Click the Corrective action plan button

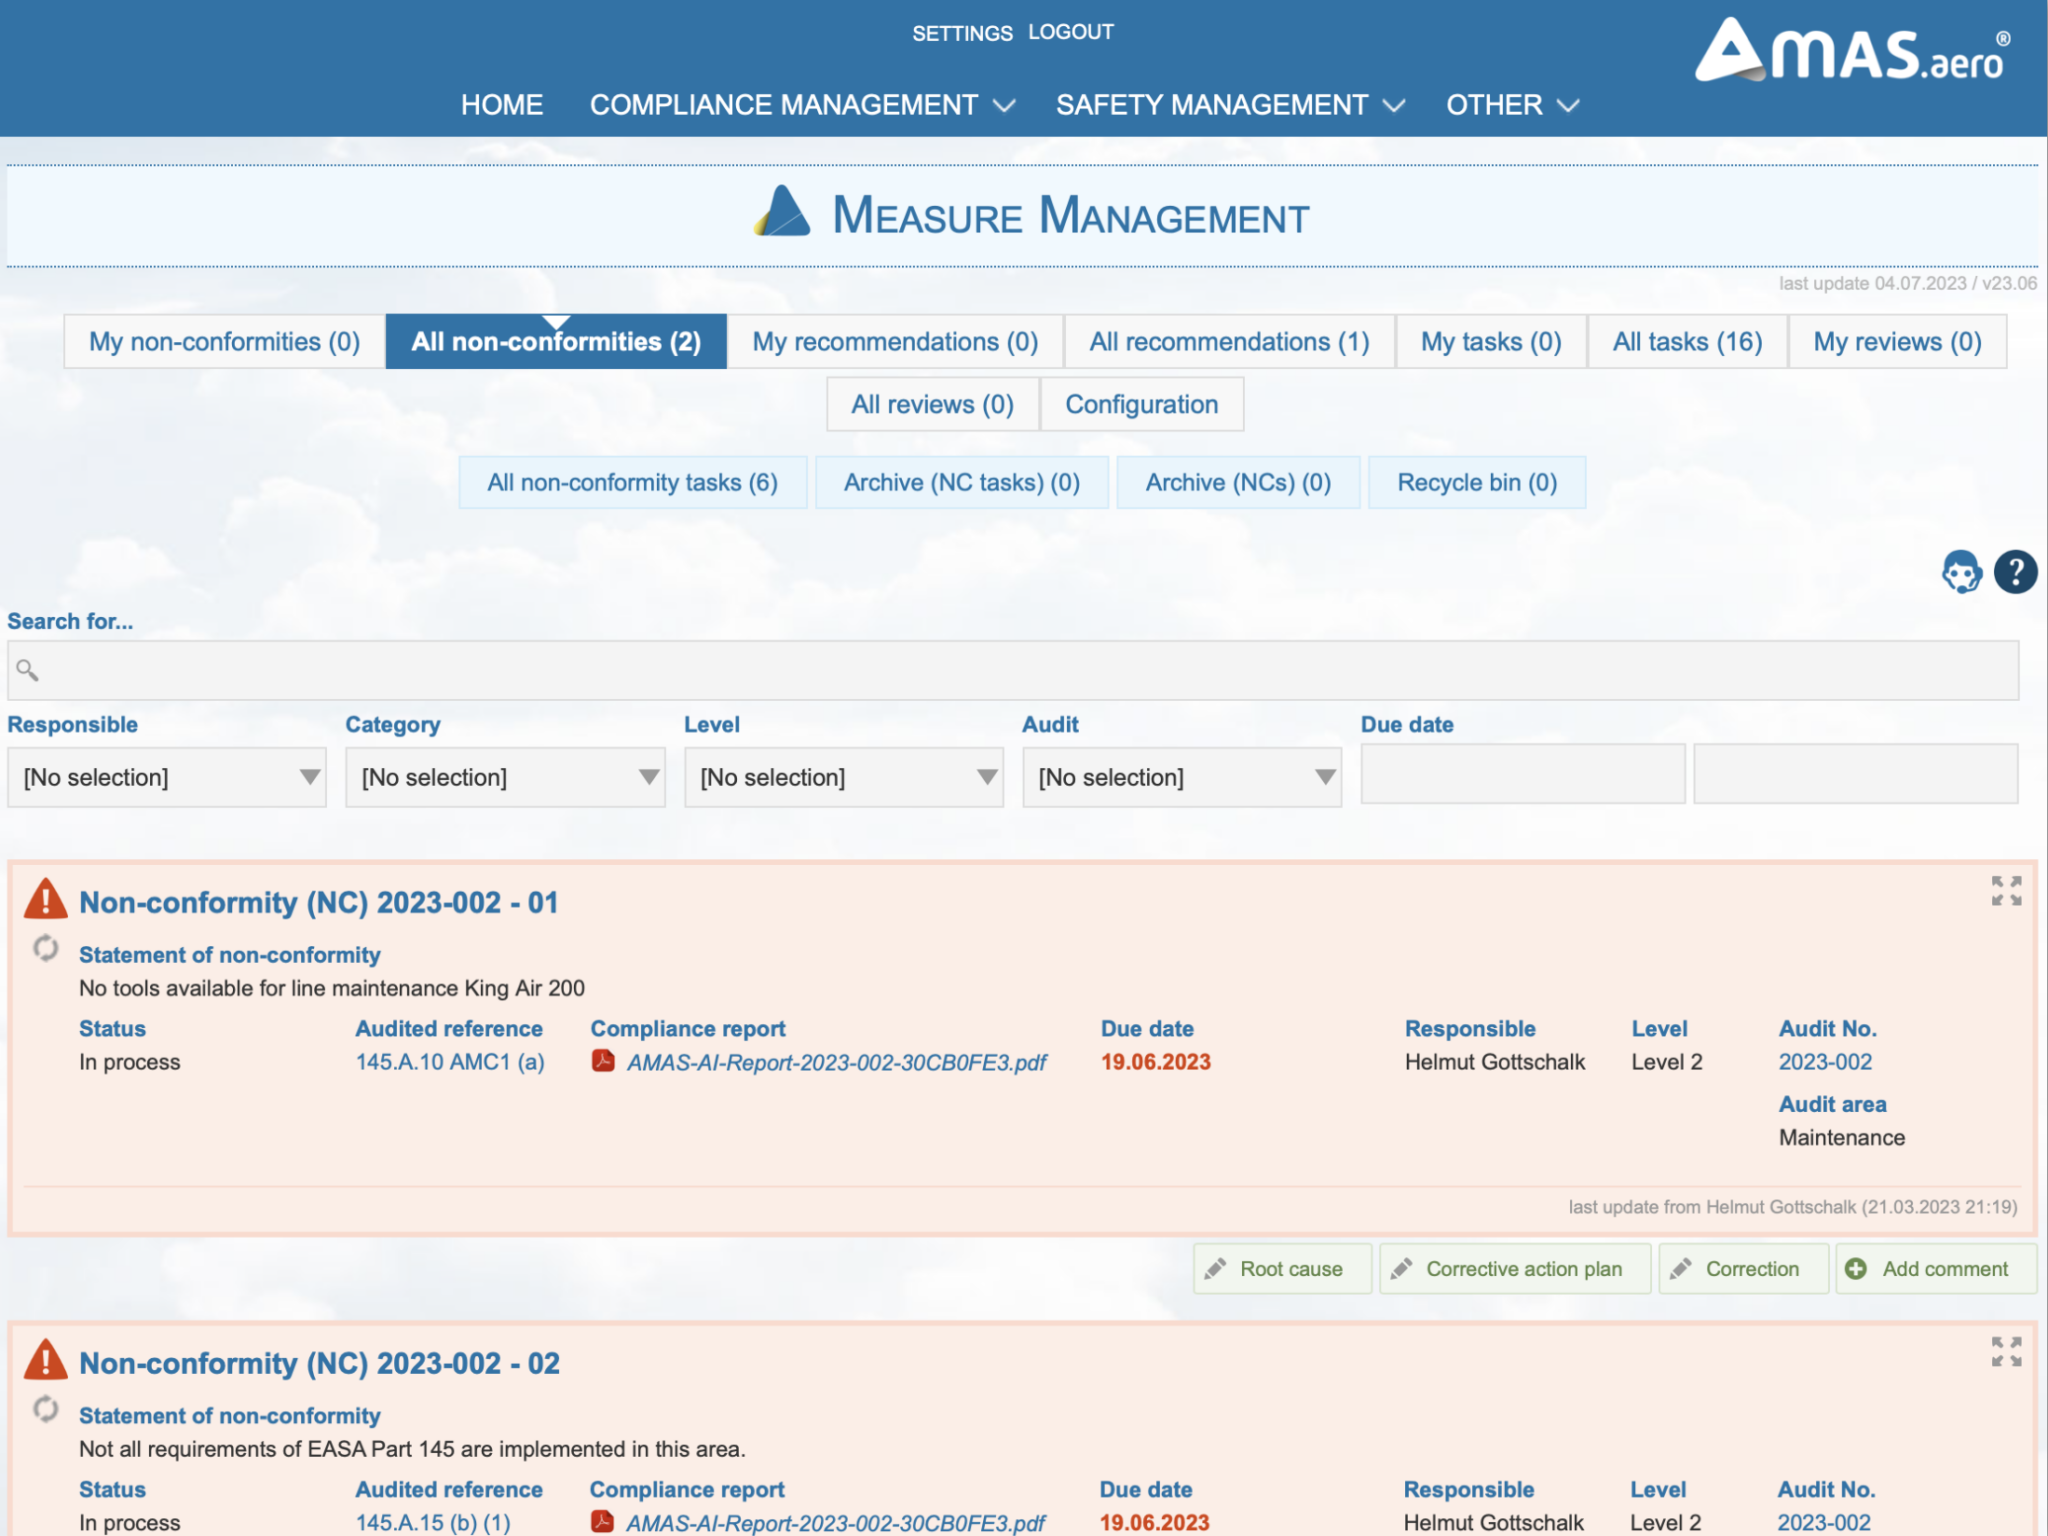1515,1268
